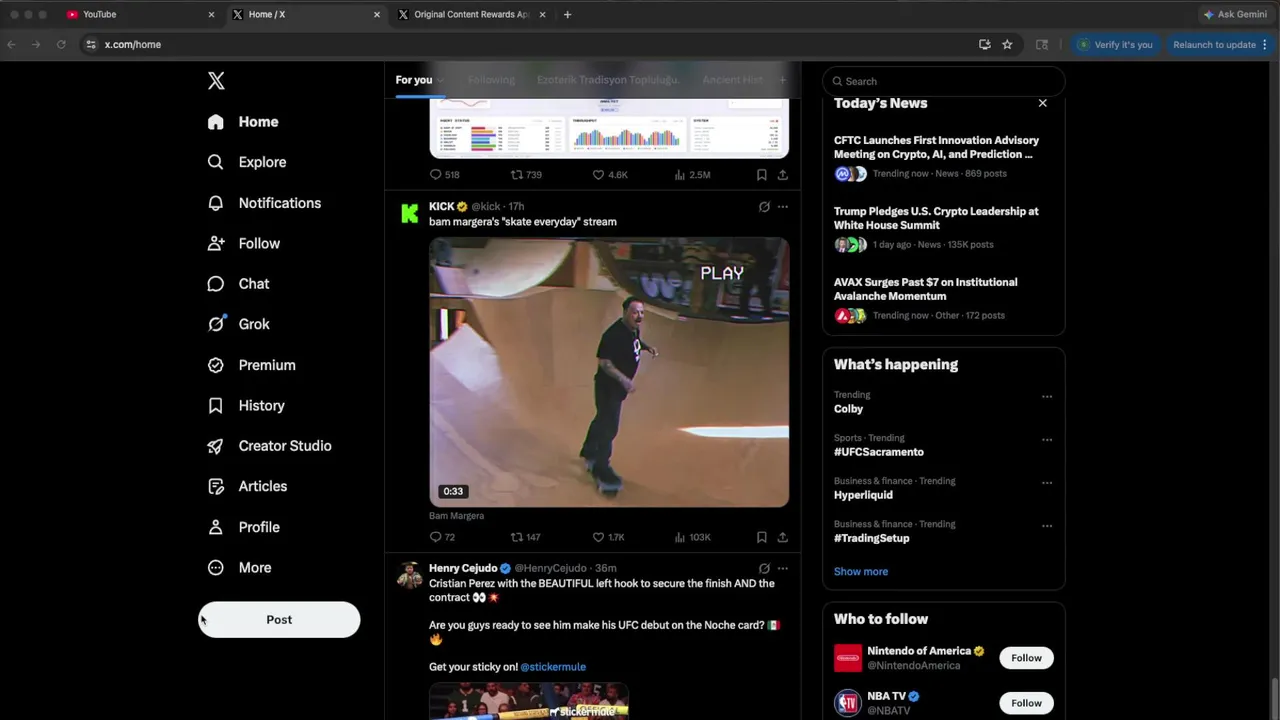Open Articles in the sidebar

[247, 486]
